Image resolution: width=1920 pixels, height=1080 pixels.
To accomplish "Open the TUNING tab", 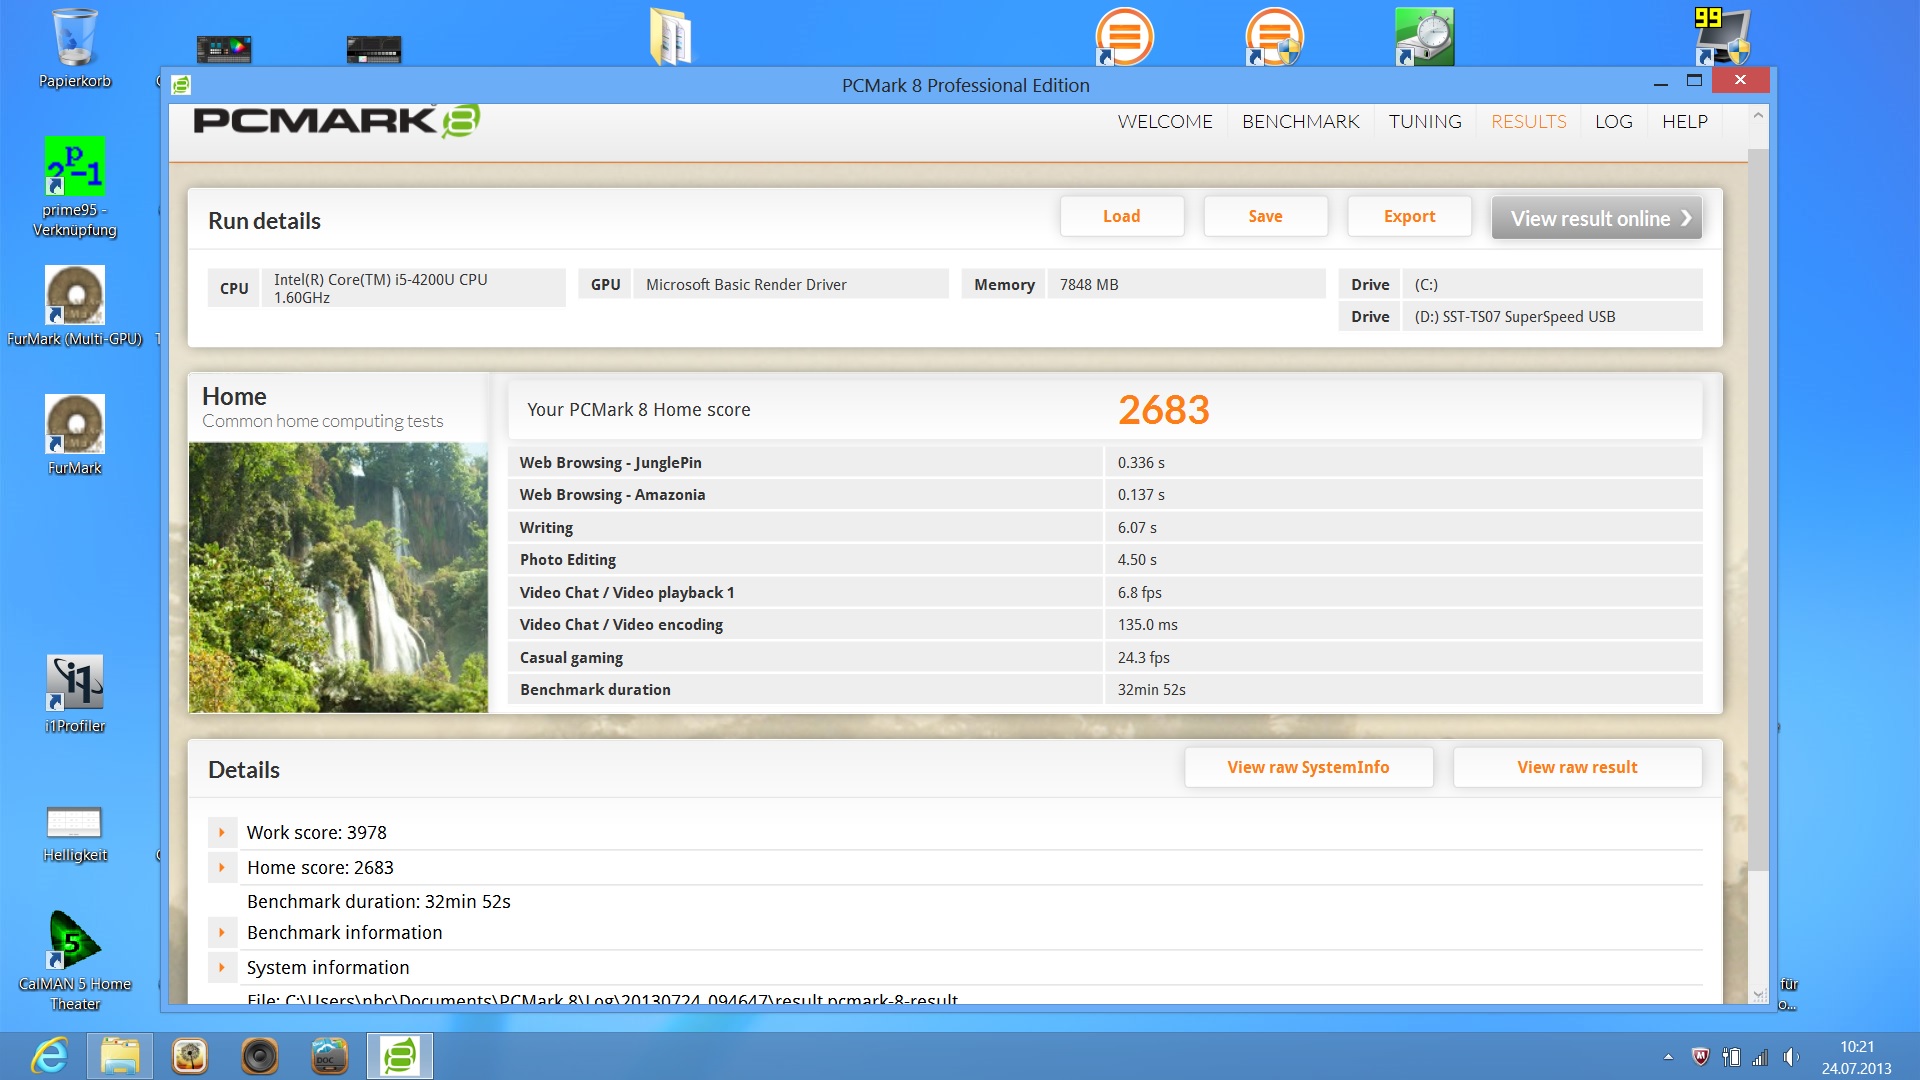I will tap(1424, 122).
